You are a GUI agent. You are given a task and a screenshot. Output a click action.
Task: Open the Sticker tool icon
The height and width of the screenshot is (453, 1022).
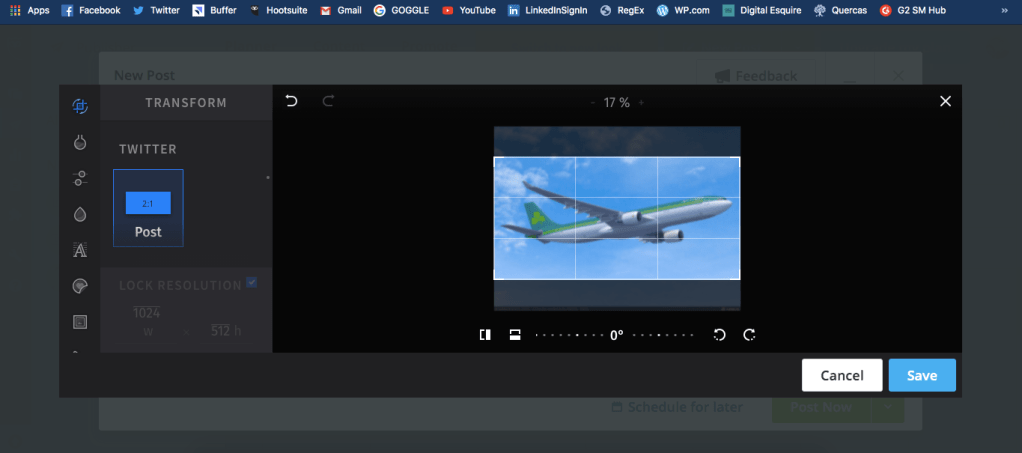click(x=80, y=286)
